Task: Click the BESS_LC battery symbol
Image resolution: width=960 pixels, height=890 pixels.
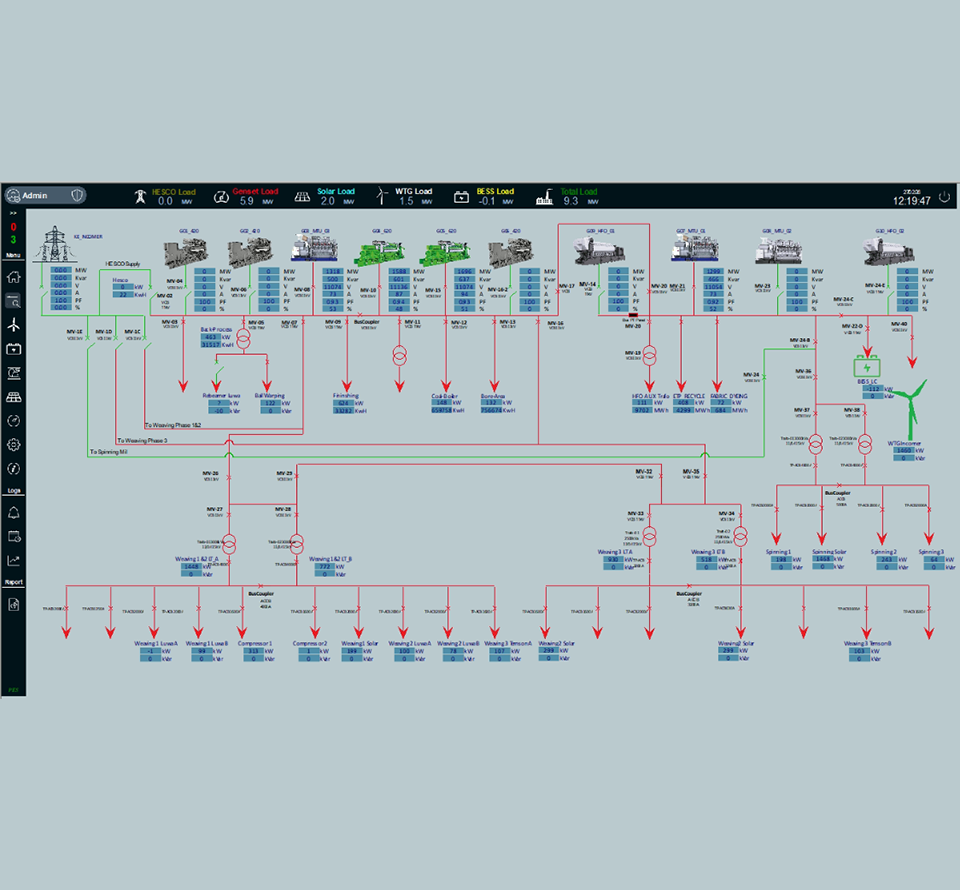Action: (865, 368)
